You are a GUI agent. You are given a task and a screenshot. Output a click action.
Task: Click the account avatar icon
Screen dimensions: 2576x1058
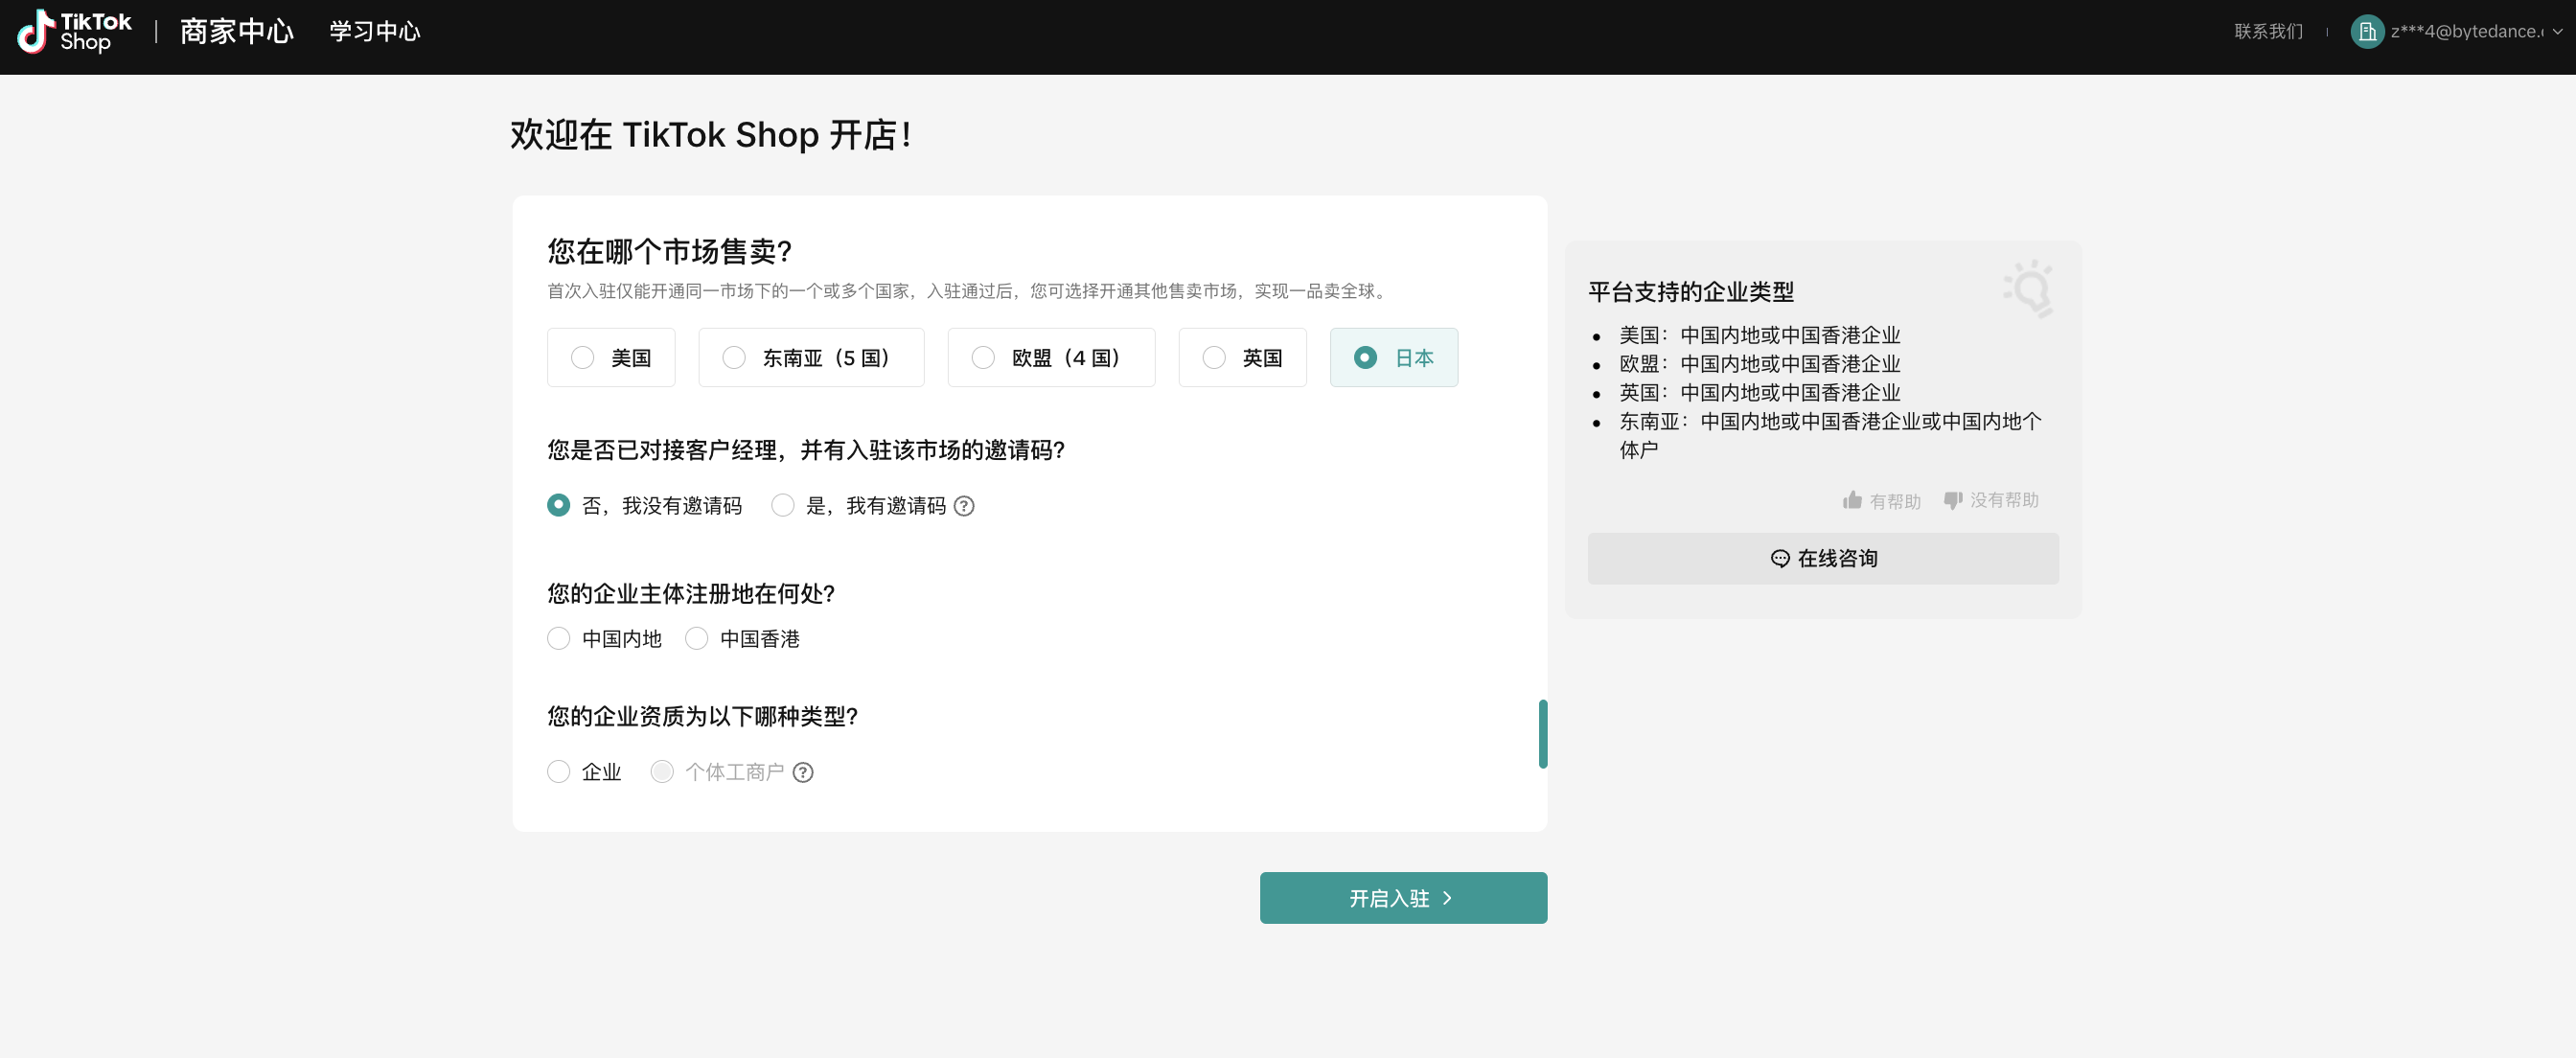pos(2366,32)
